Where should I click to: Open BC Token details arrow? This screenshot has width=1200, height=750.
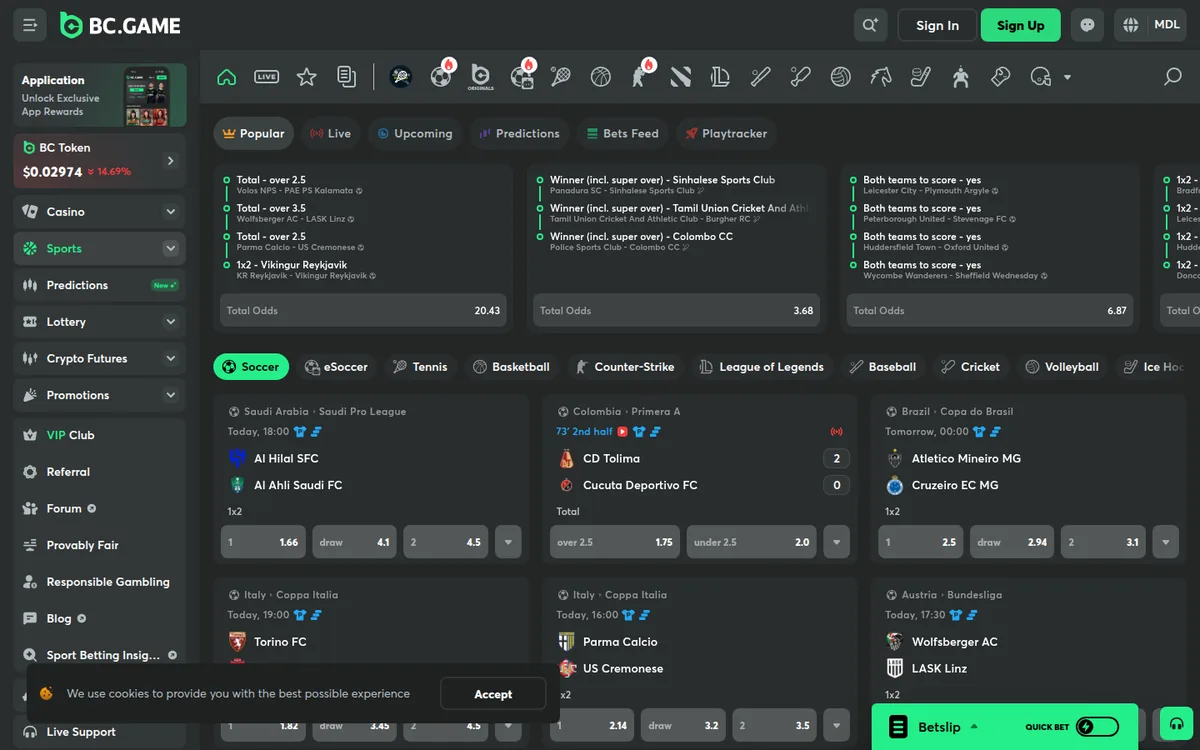170,161
